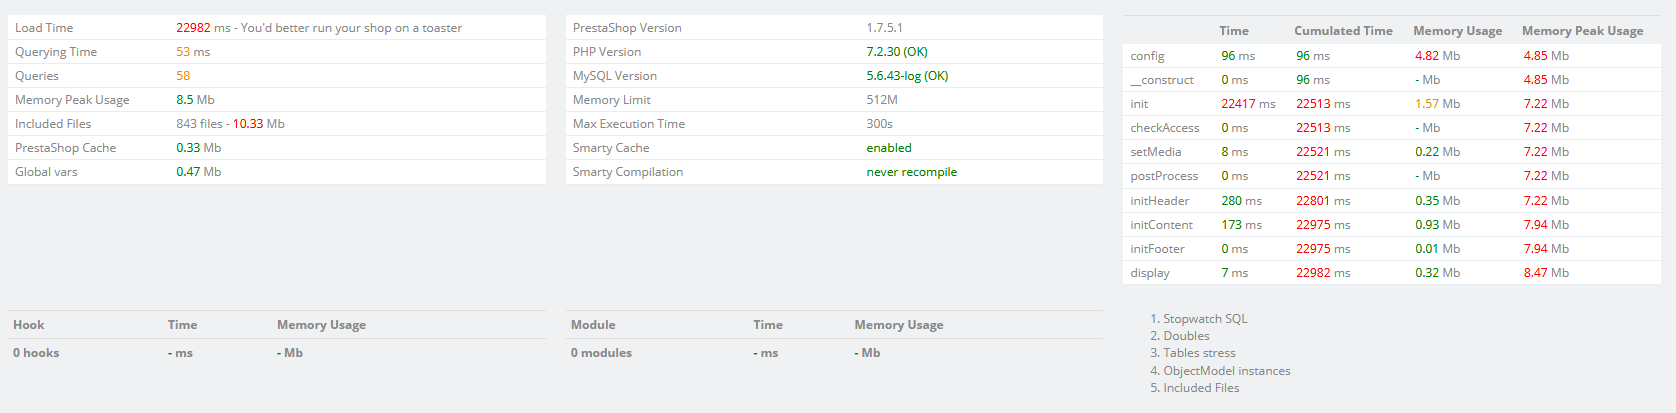Open the Included Files link
Image resolution: width=1676 pixels, height=413 pixels.
coord(1201,388)
